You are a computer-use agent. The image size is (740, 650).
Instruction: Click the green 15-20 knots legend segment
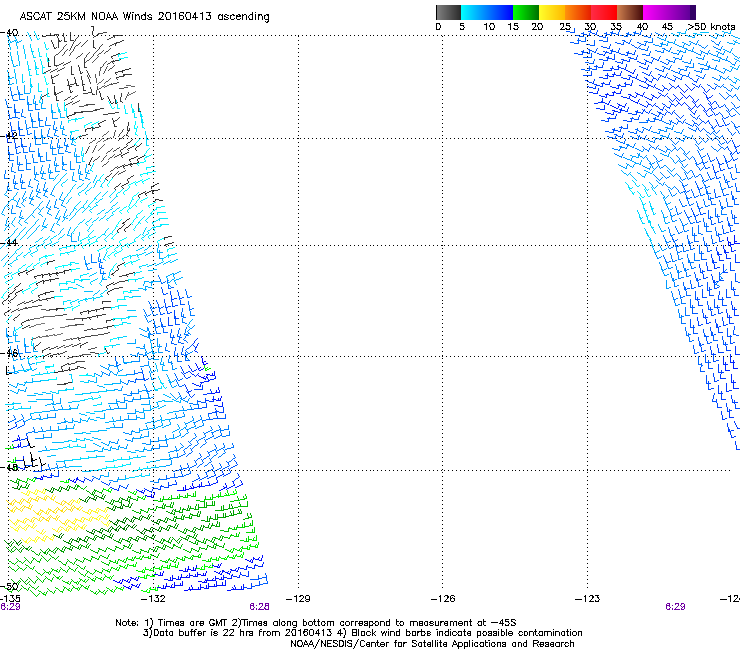[x=526, y=12]
